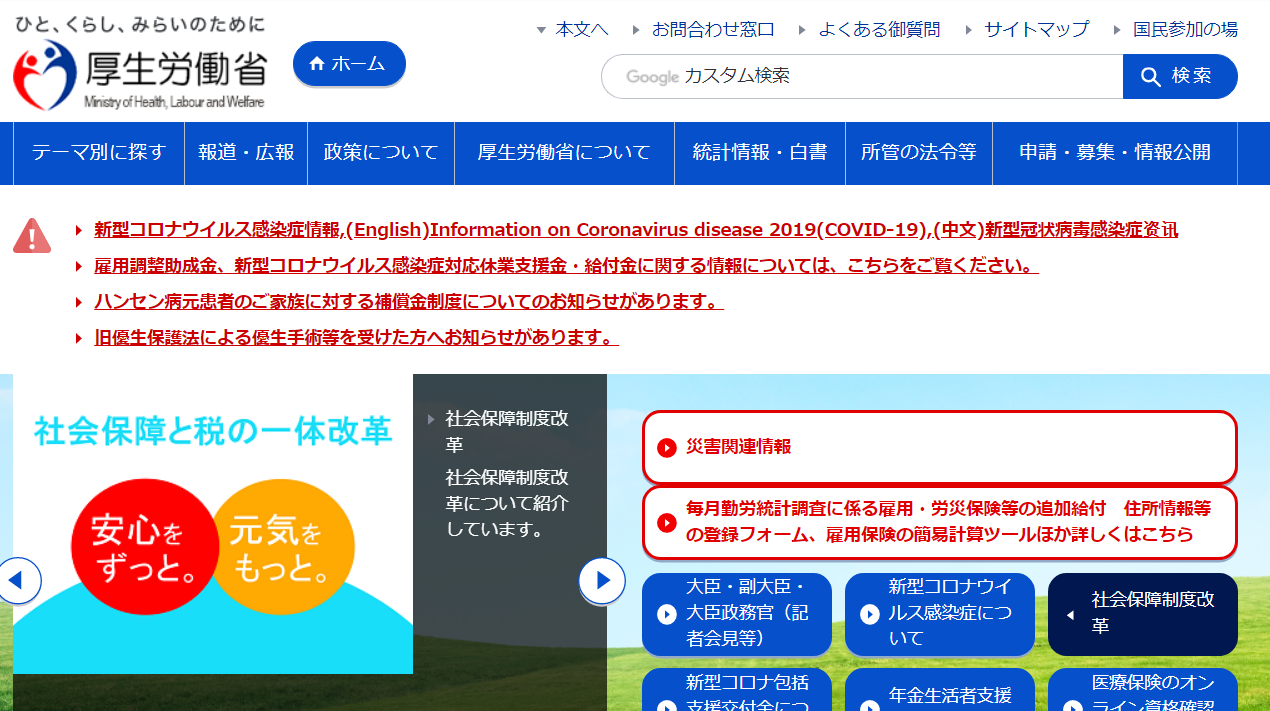This screenshot has height=711, width=1270.
Task: Open the 統計情報・白書 menu
Action: coord(760,153)
